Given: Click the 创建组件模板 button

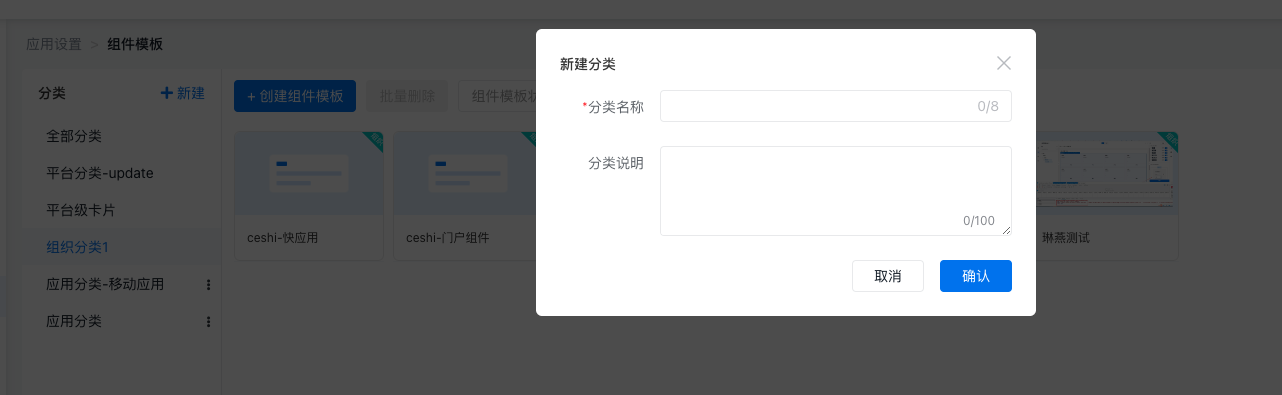Looking at the screenshot, I should click(x=295, y=96).
